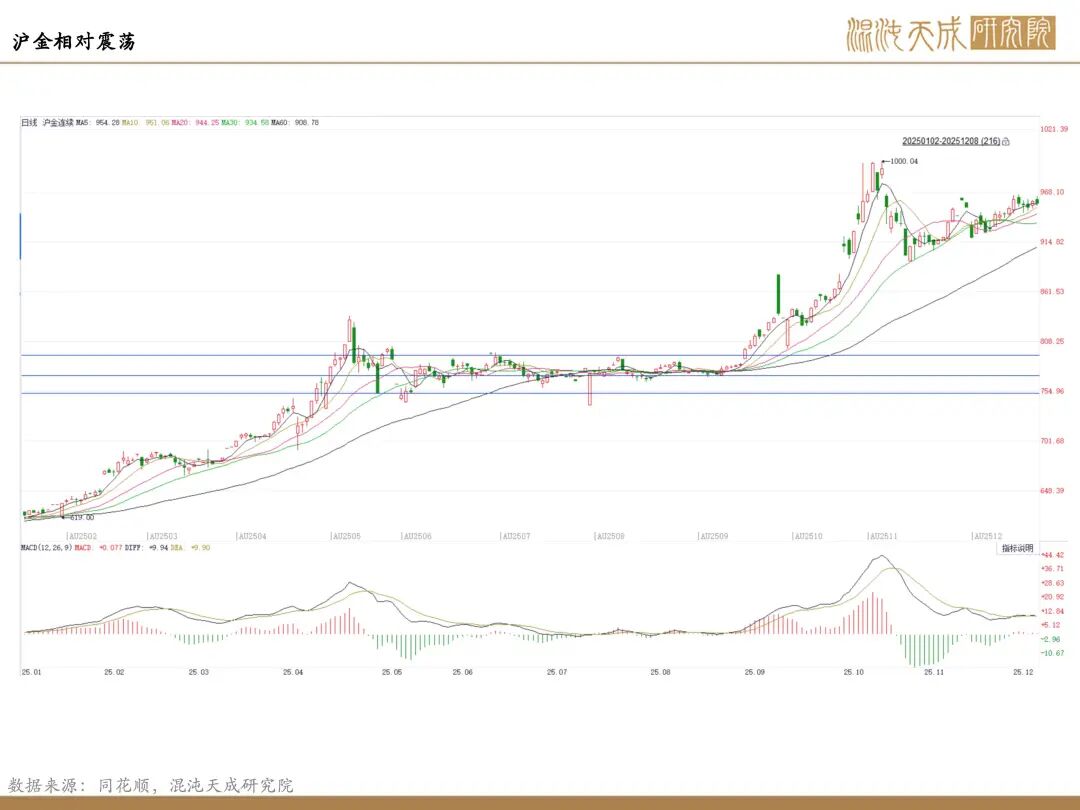Click the AU2512 contract marker
Screen dimensions: 1080x810
pos(988,536)
